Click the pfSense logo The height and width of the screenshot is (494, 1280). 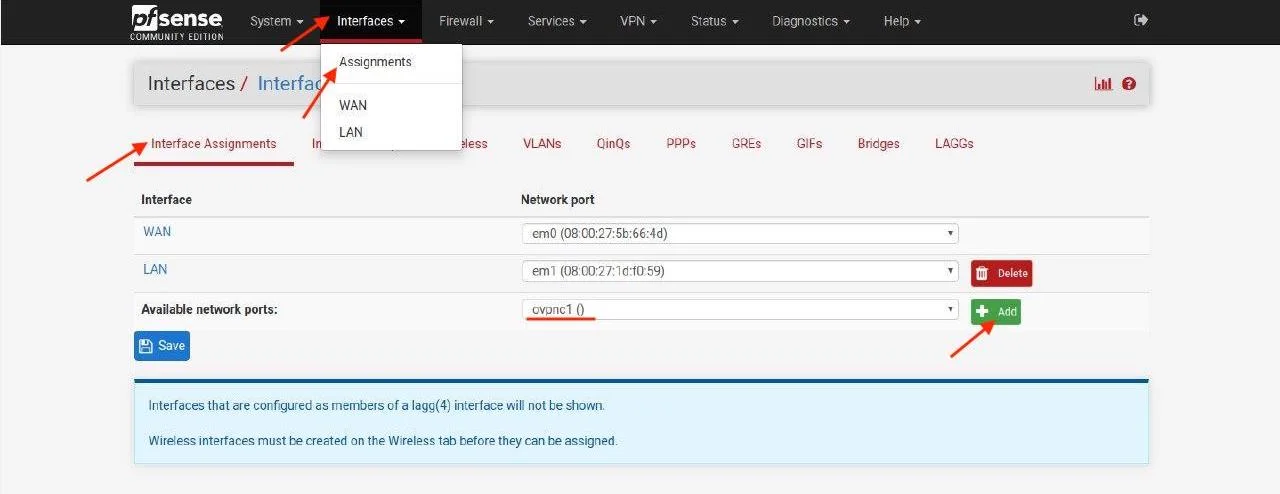tap(176, 22)
